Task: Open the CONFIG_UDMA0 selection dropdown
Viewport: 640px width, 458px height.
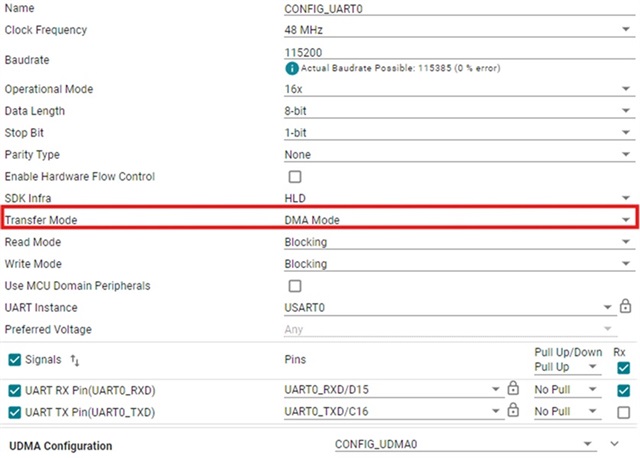Action: pyautogui.click(x=465, y=444)
